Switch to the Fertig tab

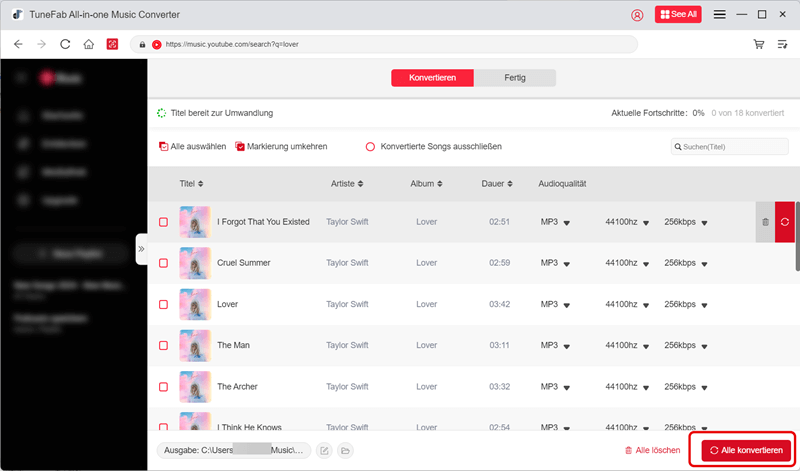tap(515, 78)
